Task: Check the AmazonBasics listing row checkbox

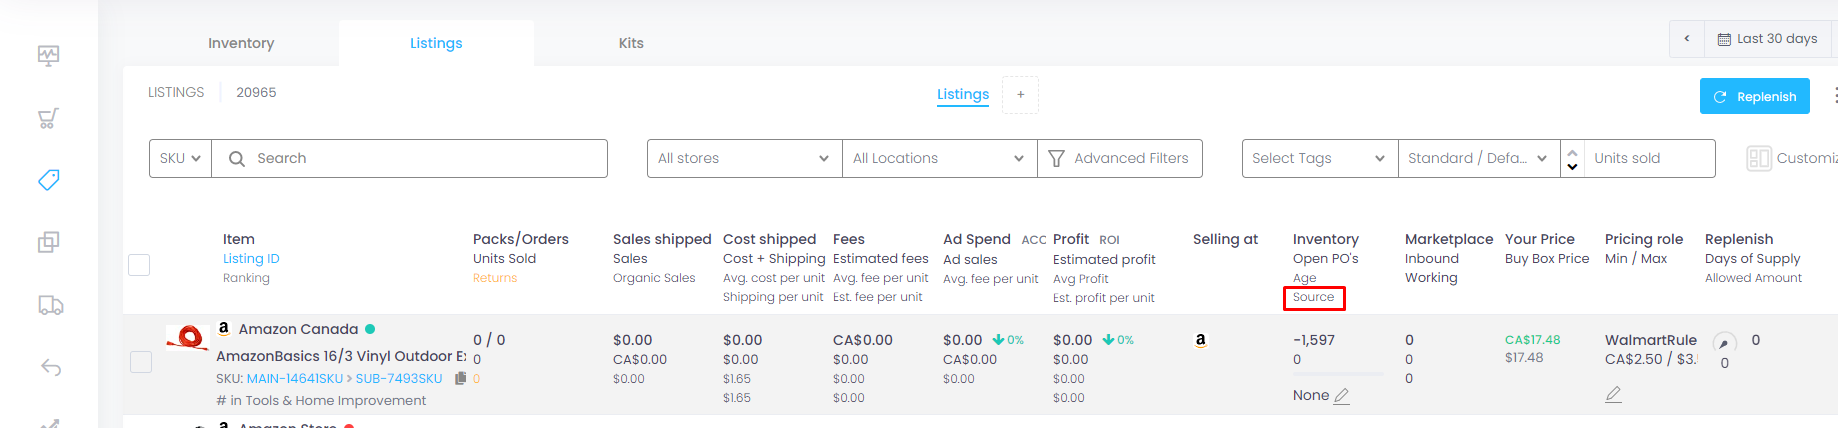Action: pos(141,362)
